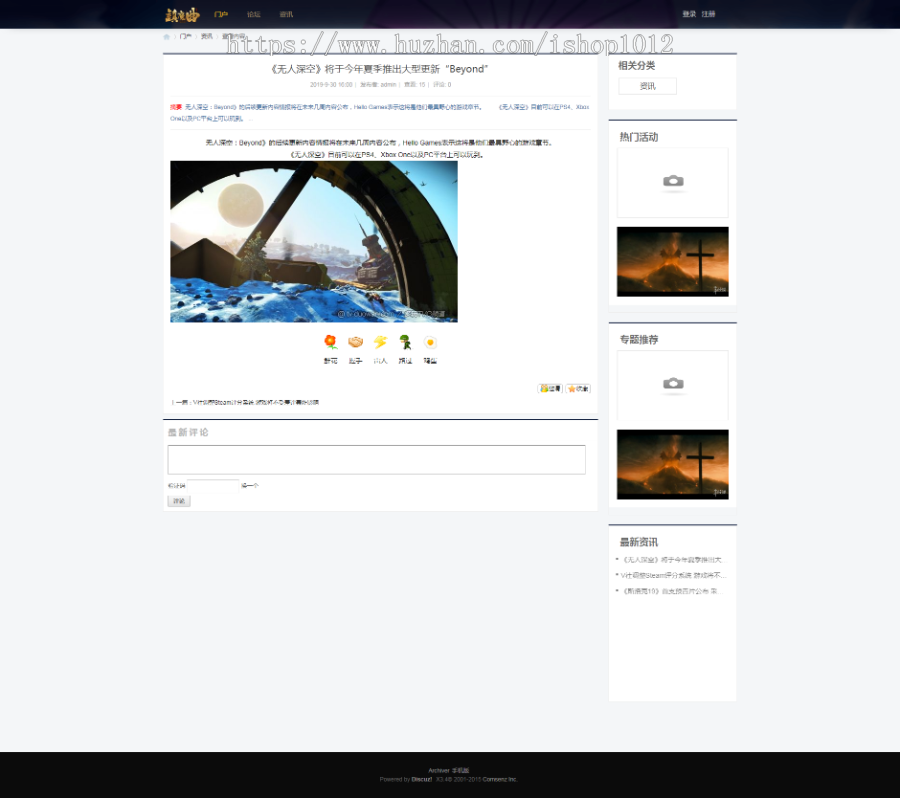Vote with the green soldier emotion icon

coord(405,342)
